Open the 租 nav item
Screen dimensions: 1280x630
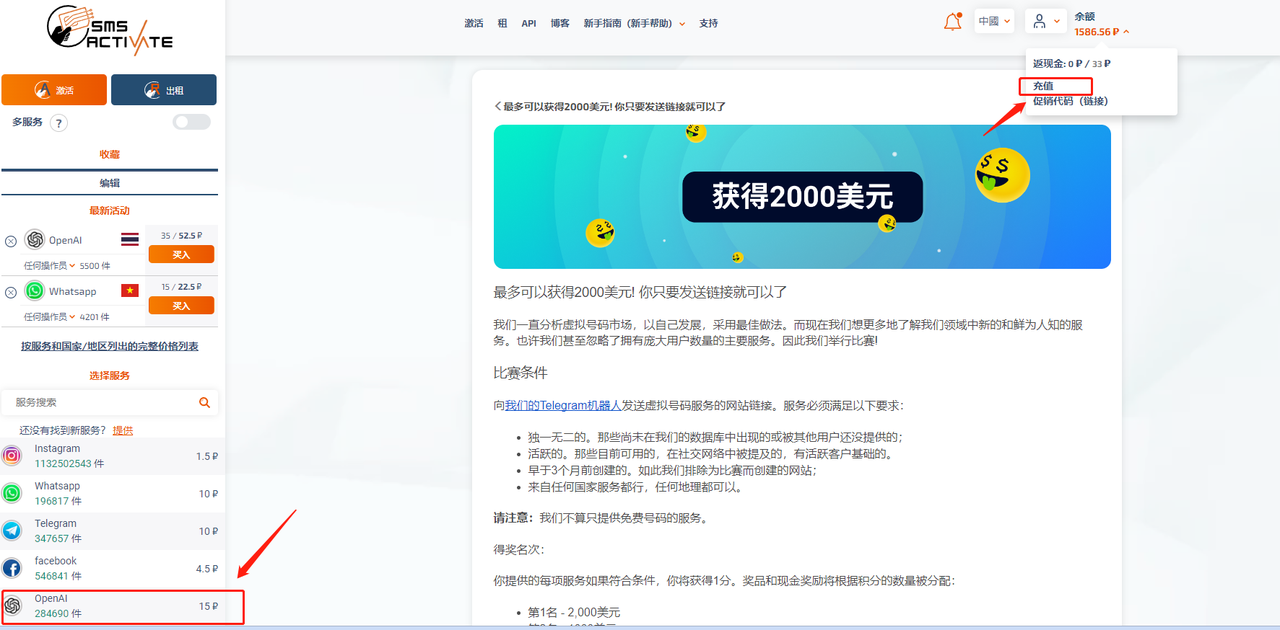[x=502, y=23]
